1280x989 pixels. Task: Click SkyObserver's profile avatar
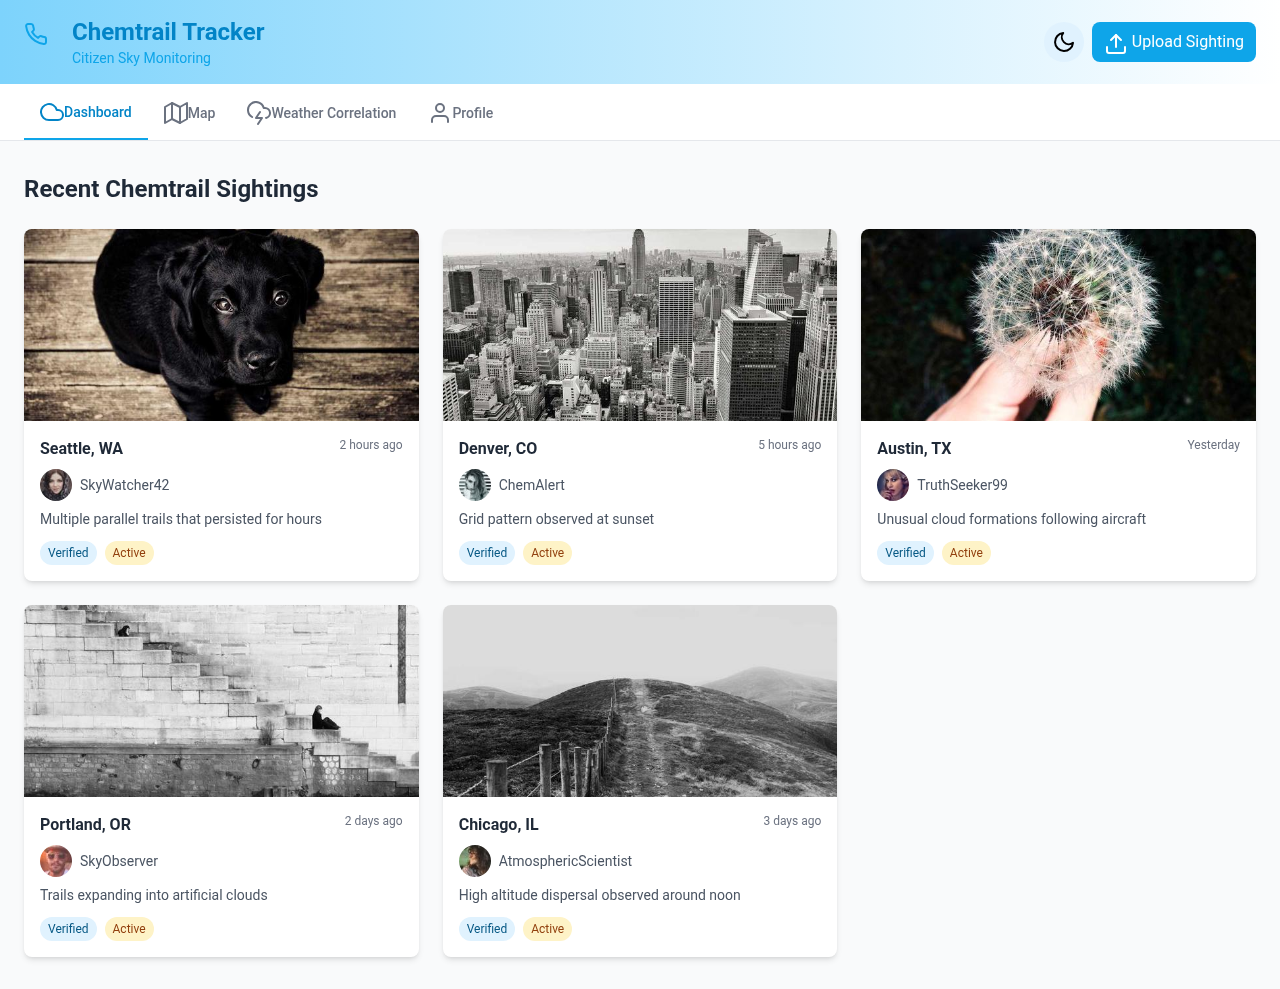tap(56, 861)
